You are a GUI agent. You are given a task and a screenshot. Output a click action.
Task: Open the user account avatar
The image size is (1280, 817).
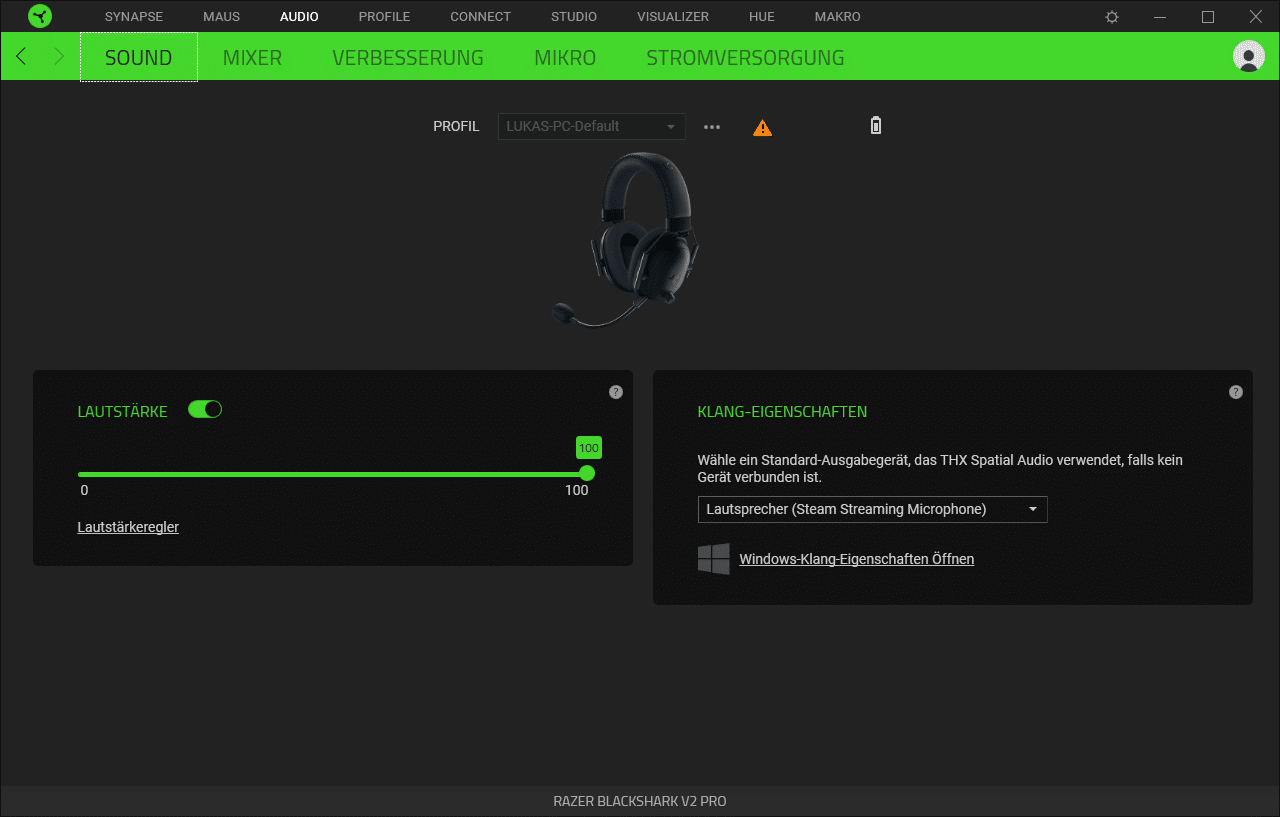(1248, 57)
